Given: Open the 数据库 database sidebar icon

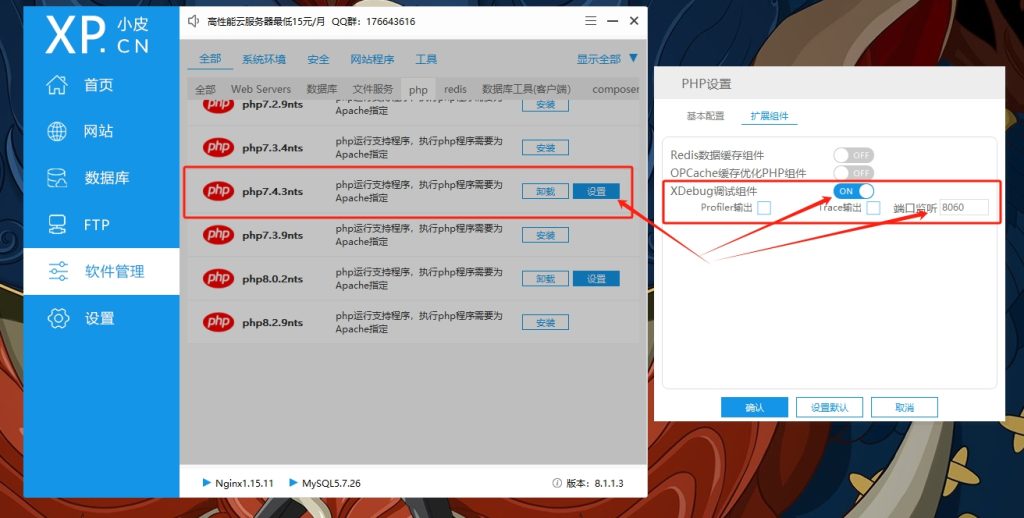Looking at the screenshot, I should (57, 178).
